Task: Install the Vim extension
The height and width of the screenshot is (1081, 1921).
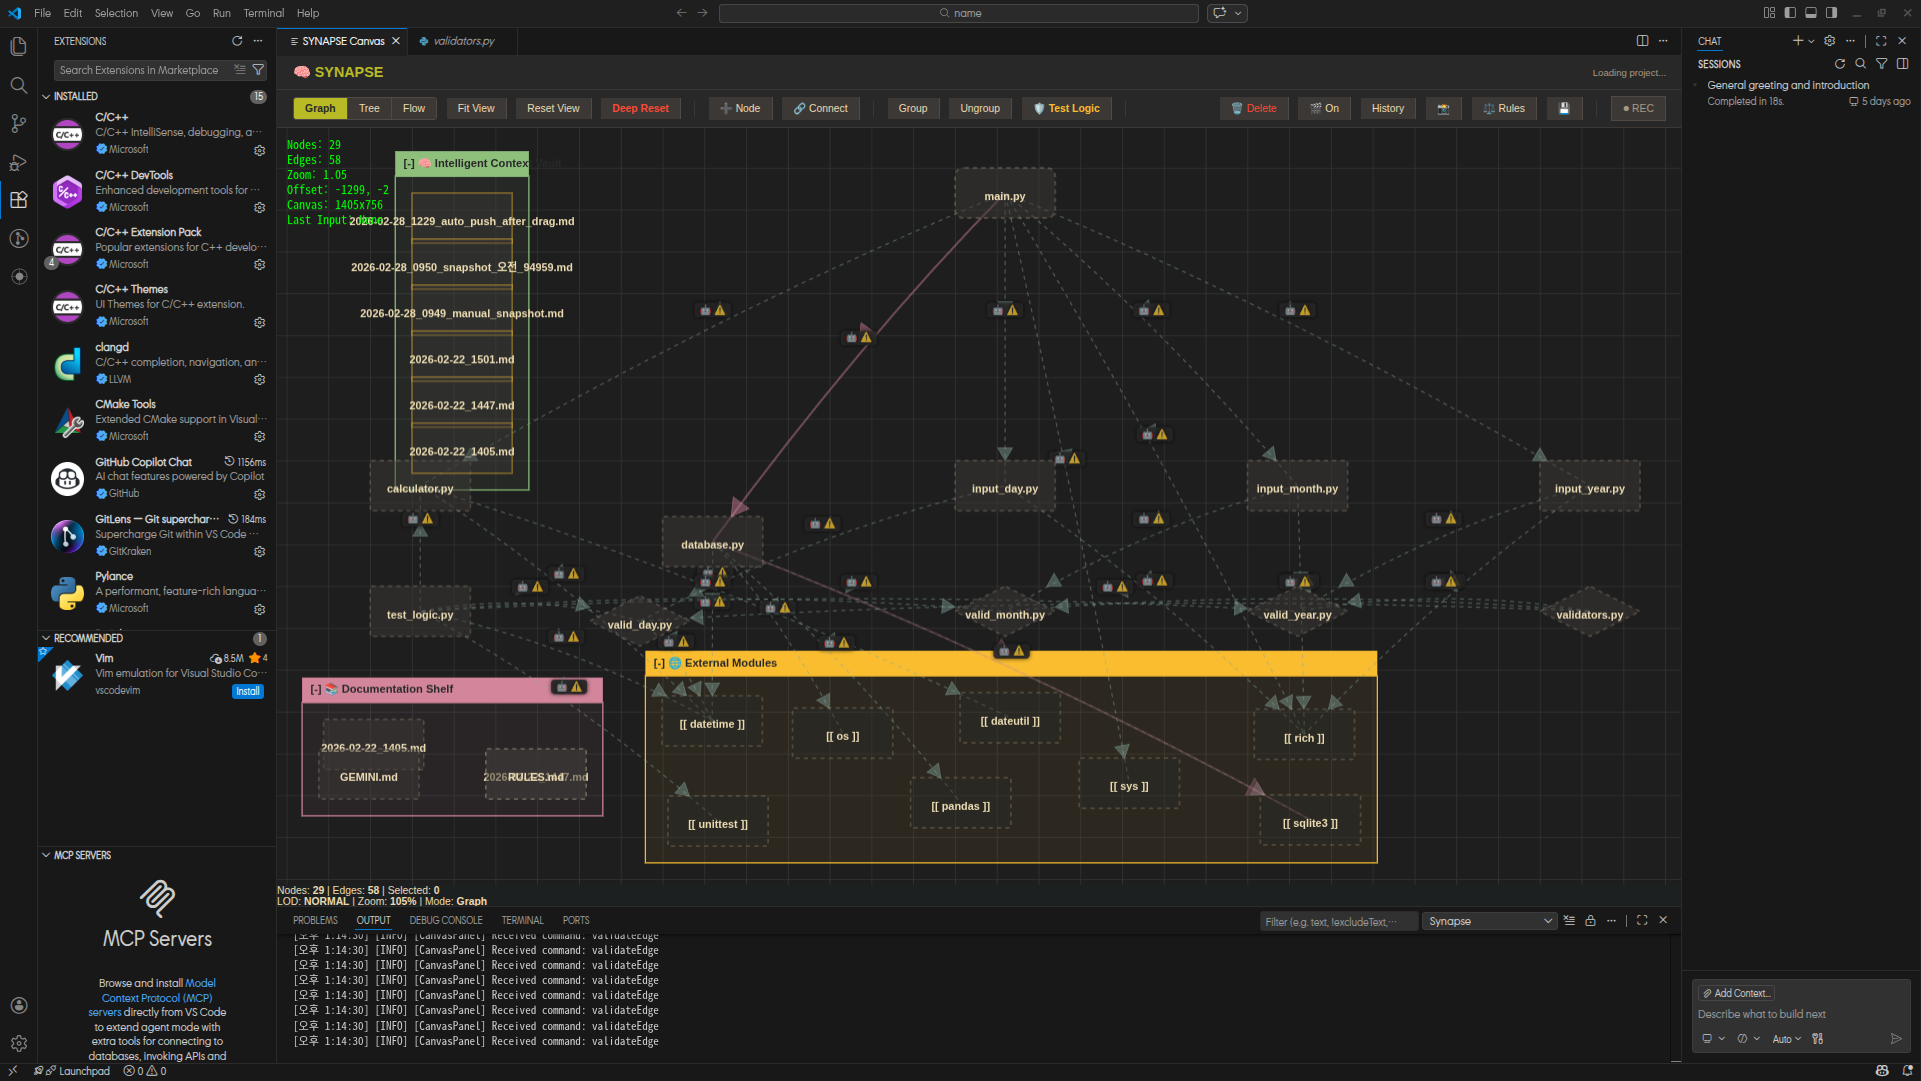Action: (247, 691)
